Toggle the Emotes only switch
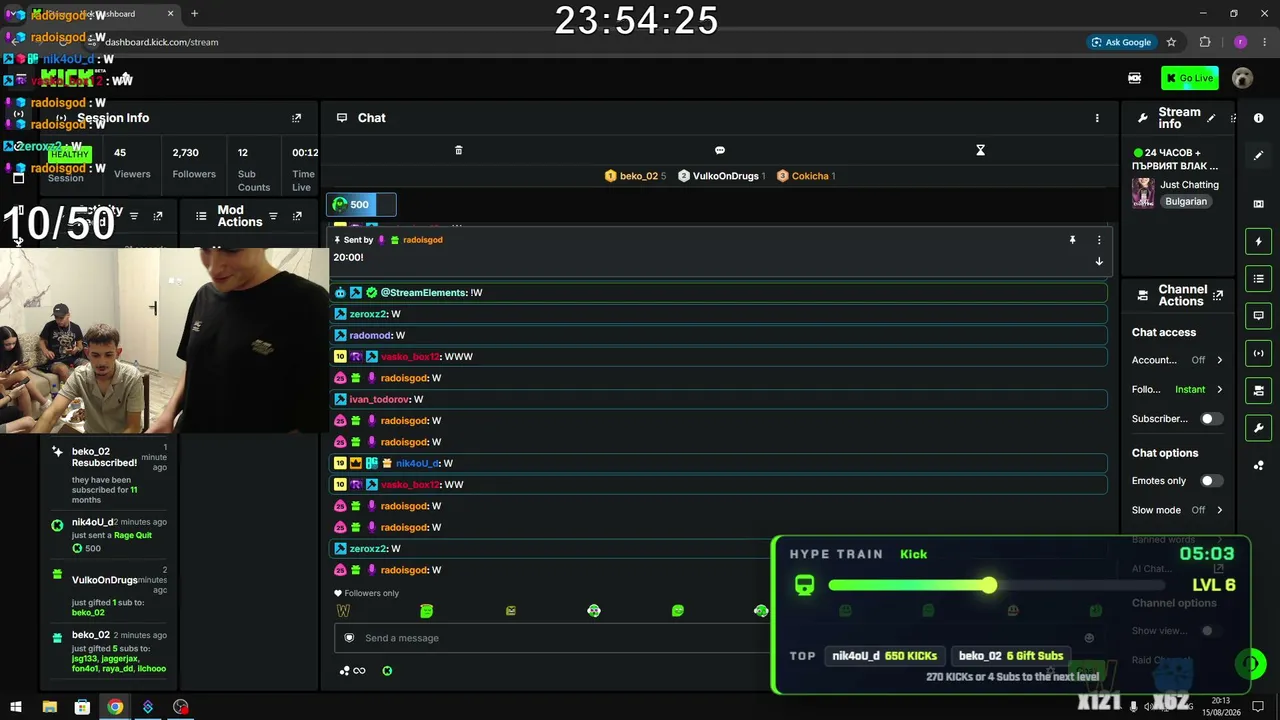This screenshot has height=720, width=1280. [1211, 481]
